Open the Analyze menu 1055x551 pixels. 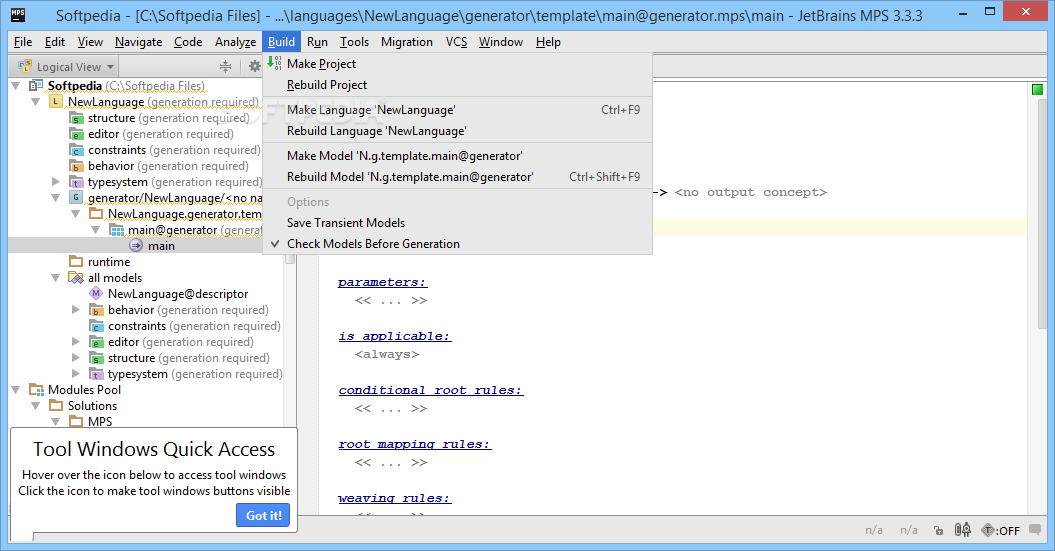(x=235, y=42)
